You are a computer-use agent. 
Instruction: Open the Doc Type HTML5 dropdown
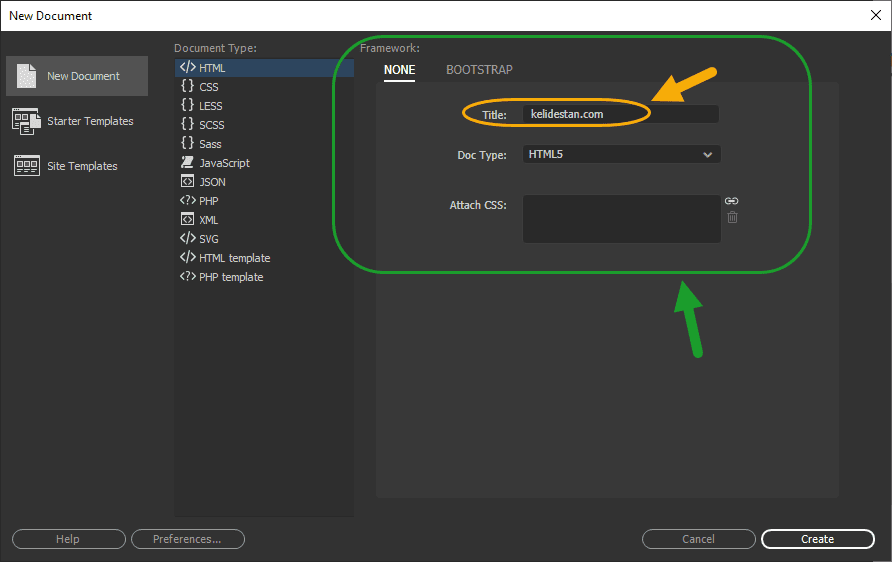click(621, 154)
